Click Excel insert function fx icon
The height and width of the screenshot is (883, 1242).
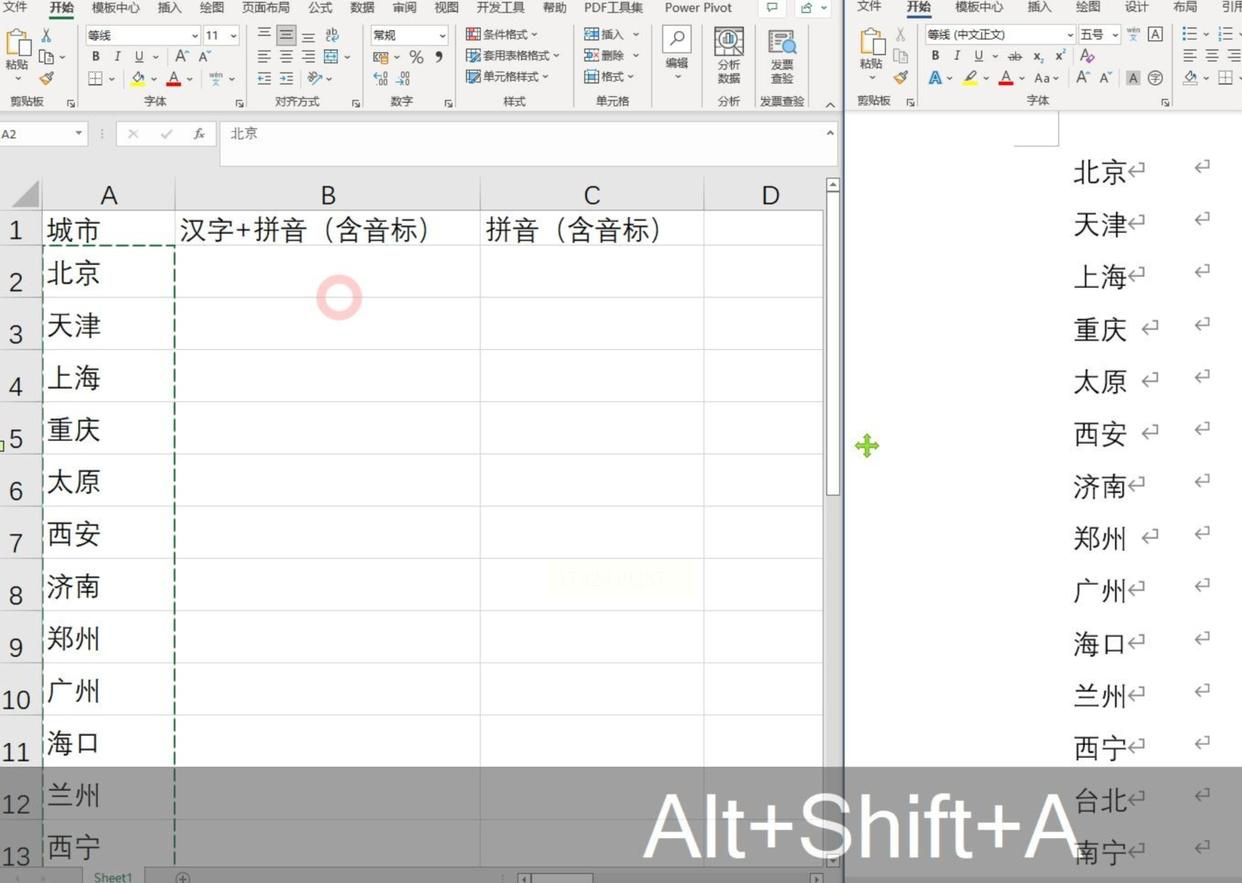pos(199,134)
